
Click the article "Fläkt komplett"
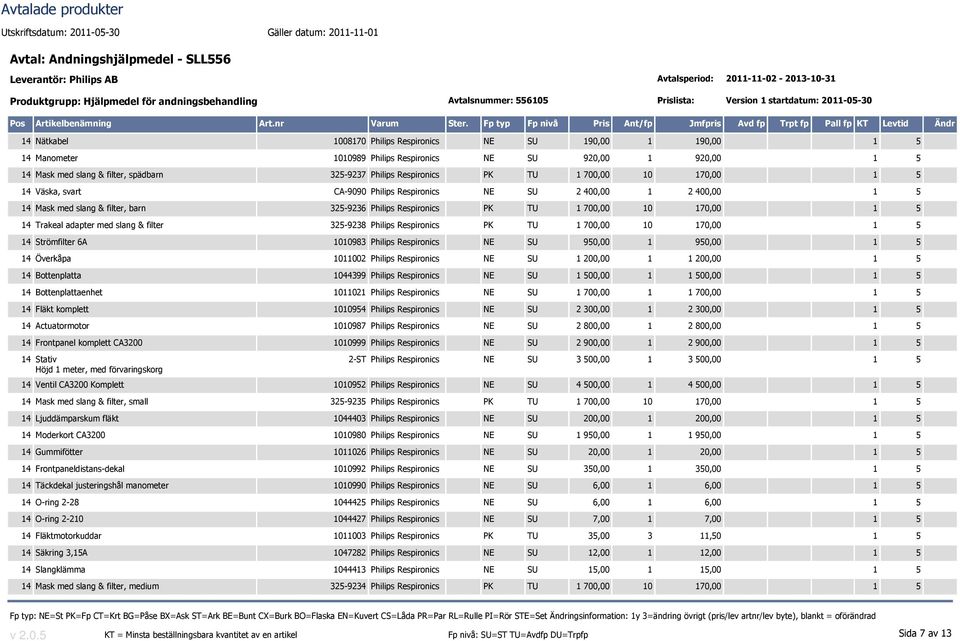[x=62, y=309]
